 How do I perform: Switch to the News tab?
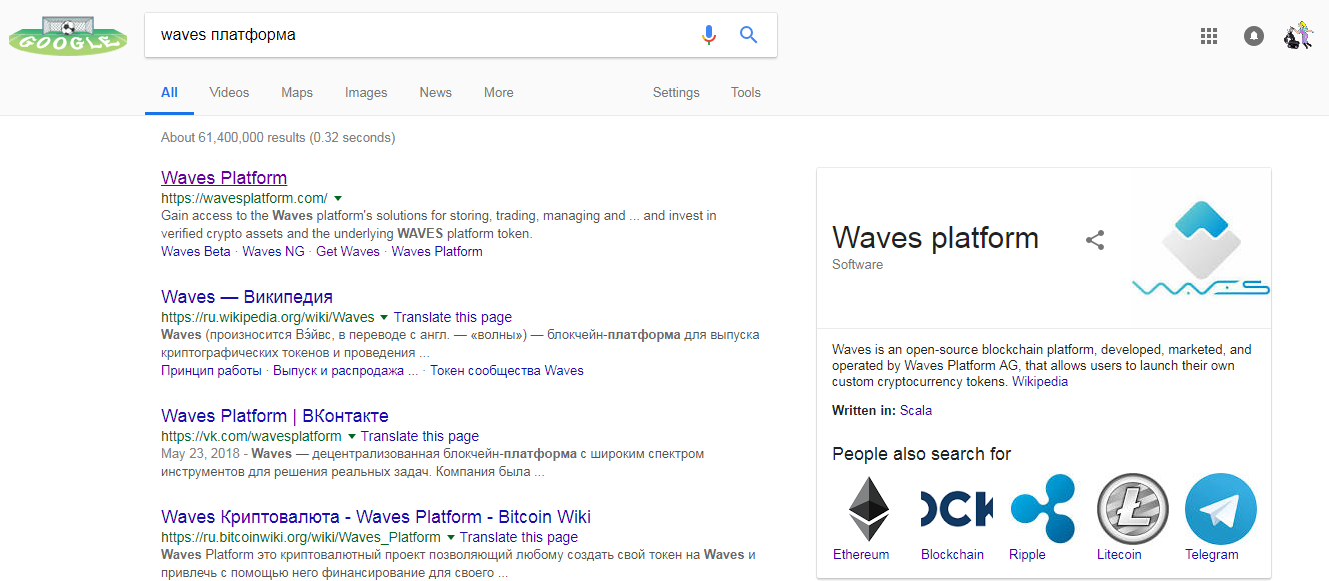pos(435,92)
